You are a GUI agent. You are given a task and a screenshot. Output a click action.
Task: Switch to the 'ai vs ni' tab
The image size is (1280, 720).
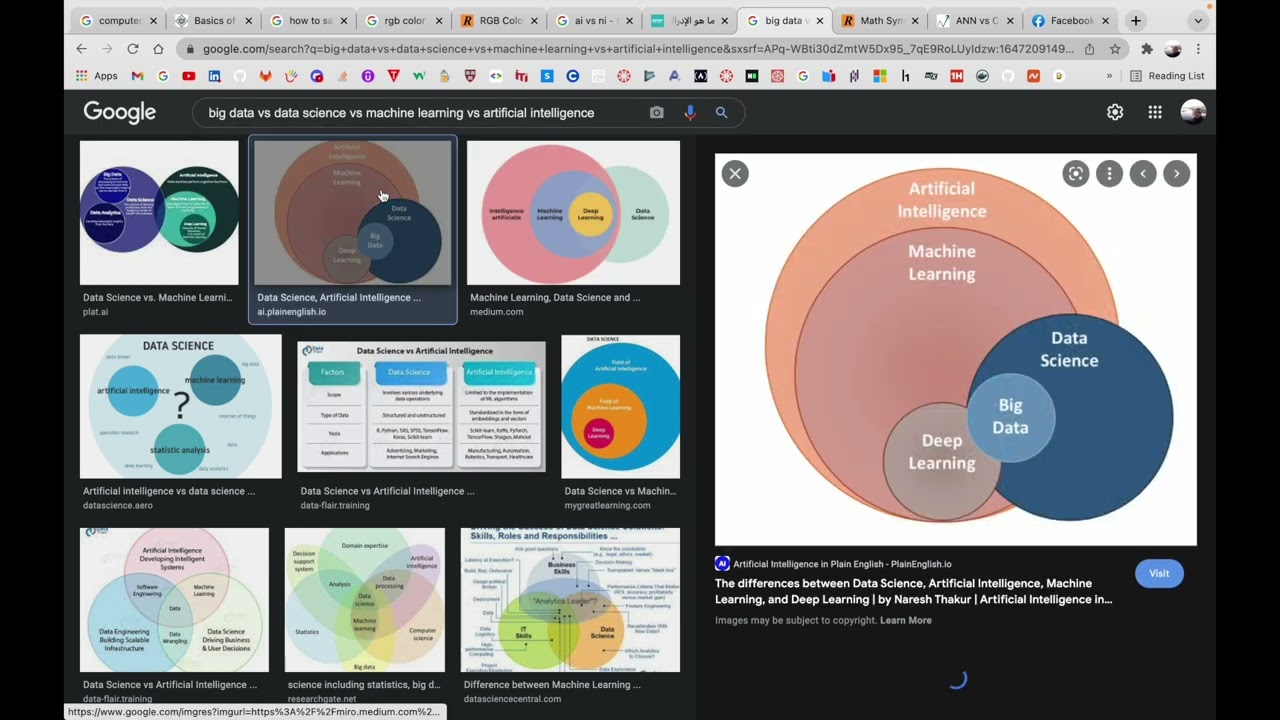click(594, 20)
